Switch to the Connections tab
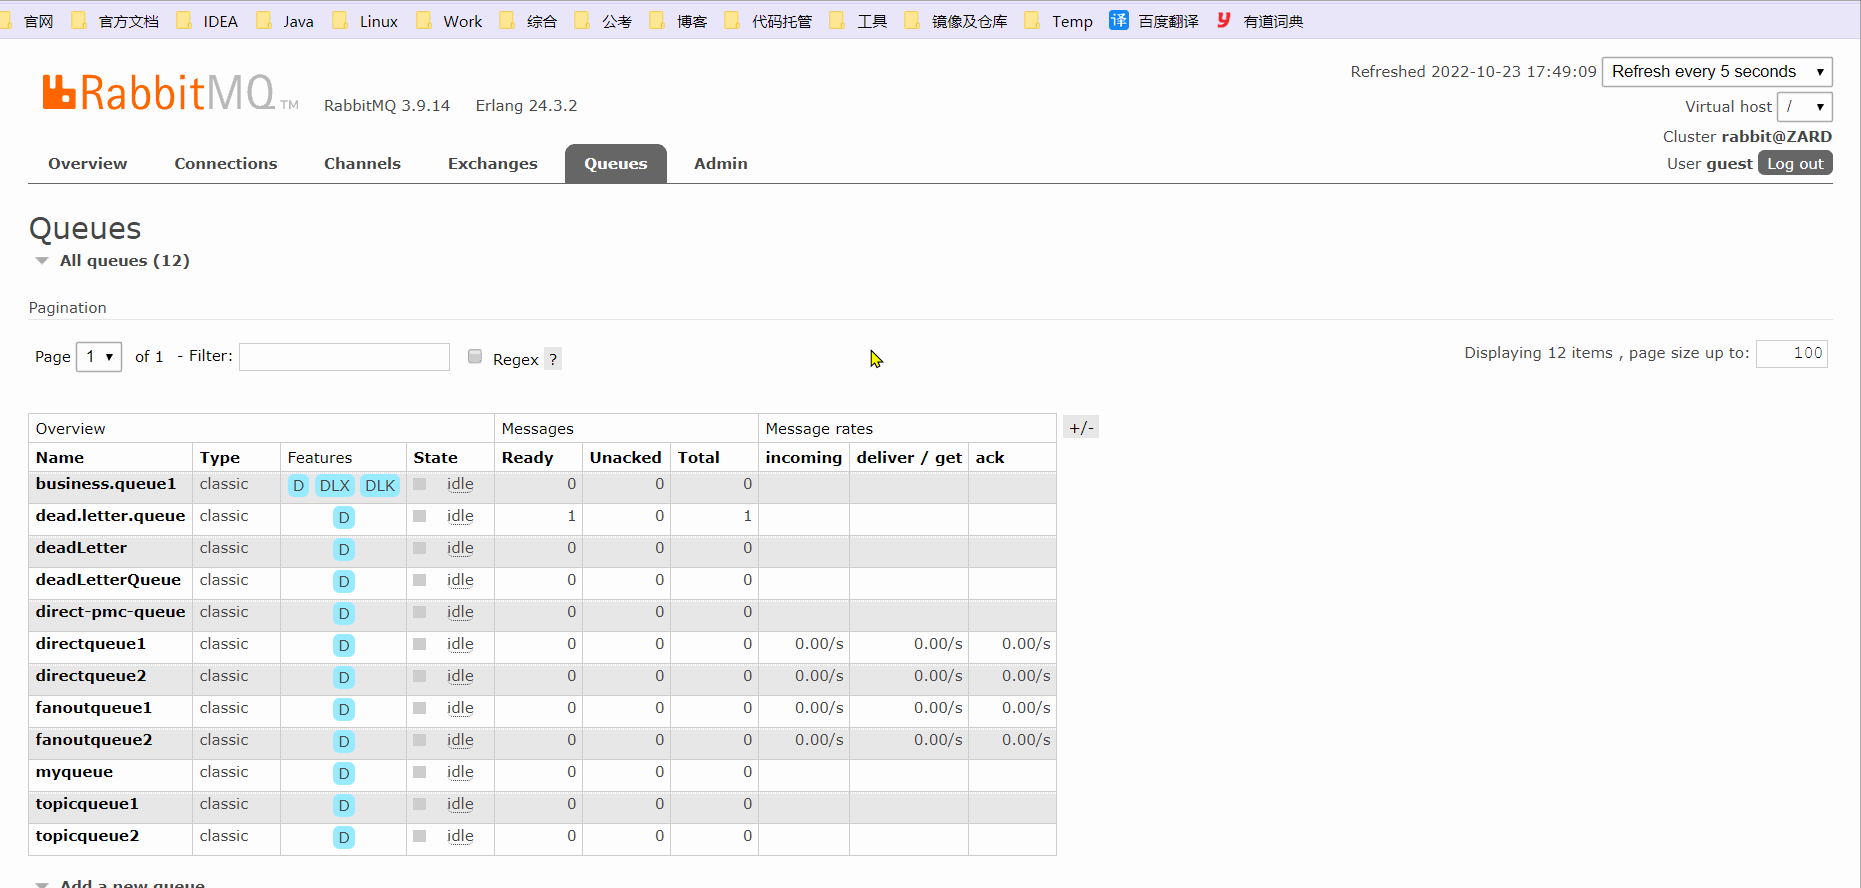The image size is (1861, 888). [x=226, y=164]
